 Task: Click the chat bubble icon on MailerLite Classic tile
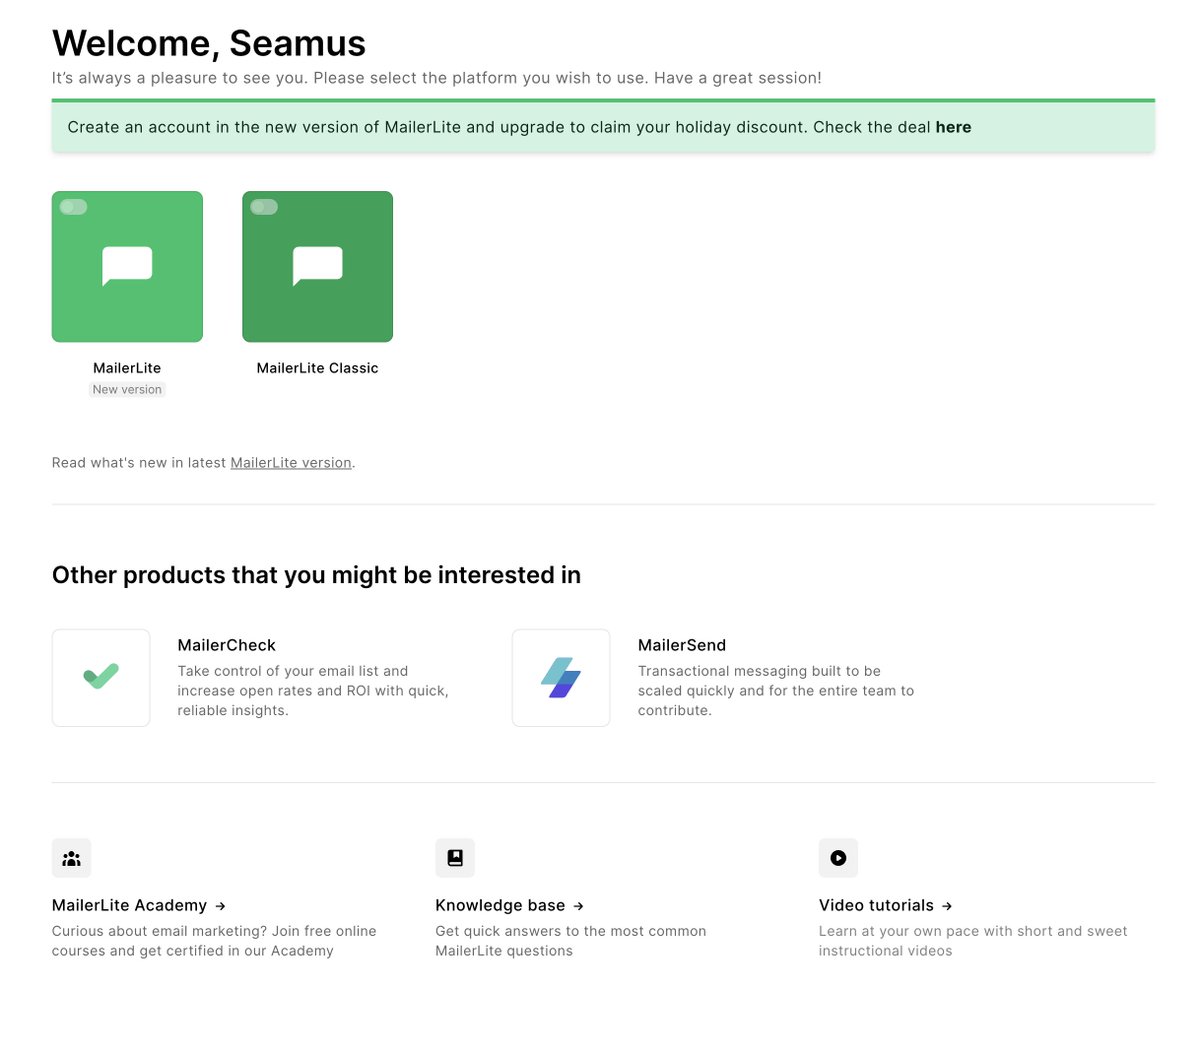coord(317,266)
